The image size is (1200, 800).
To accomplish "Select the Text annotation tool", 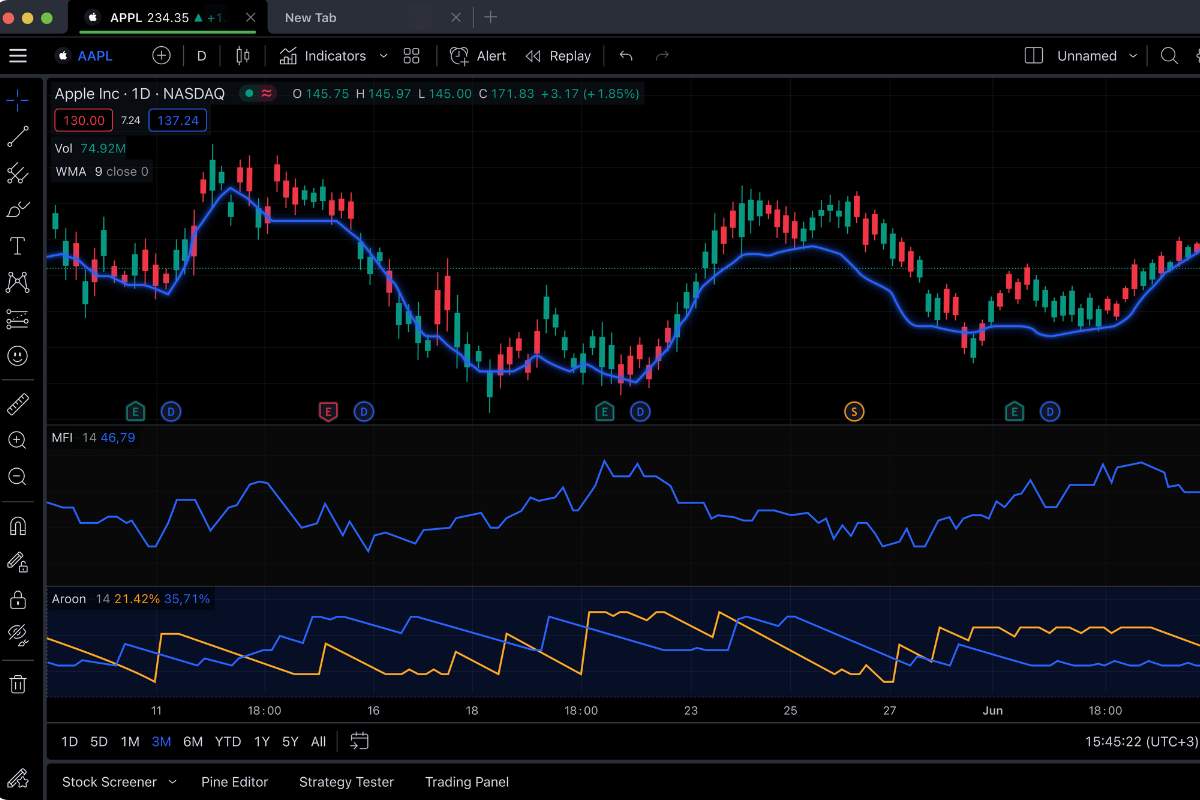I will [x=17, y=246].
